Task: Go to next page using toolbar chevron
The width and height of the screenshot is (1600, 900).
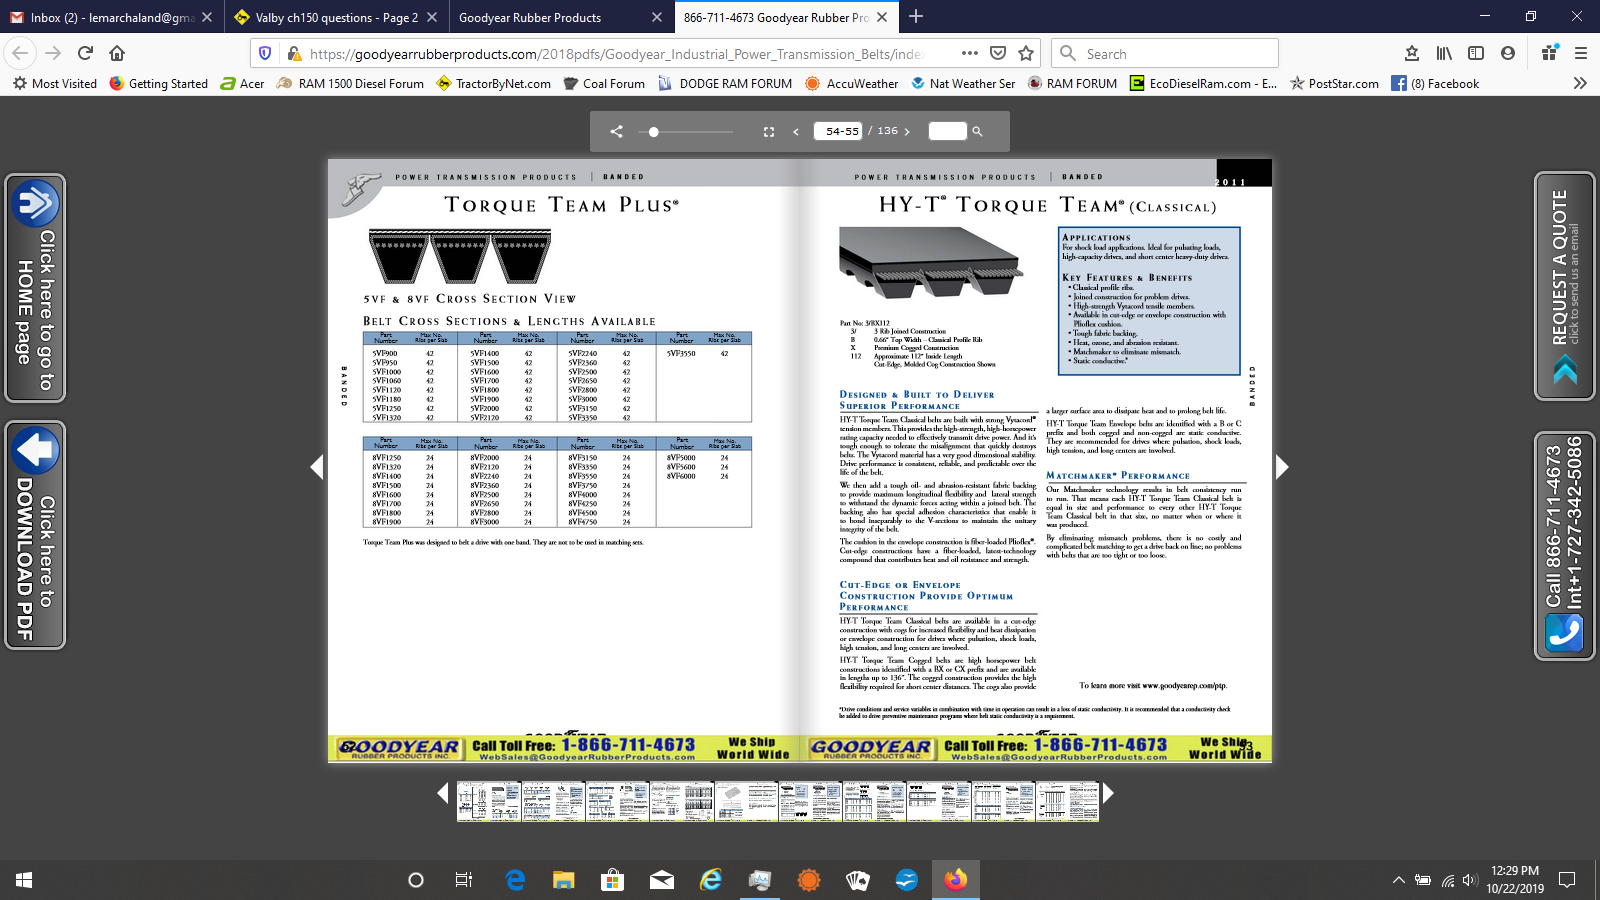Action: [907, 131]
